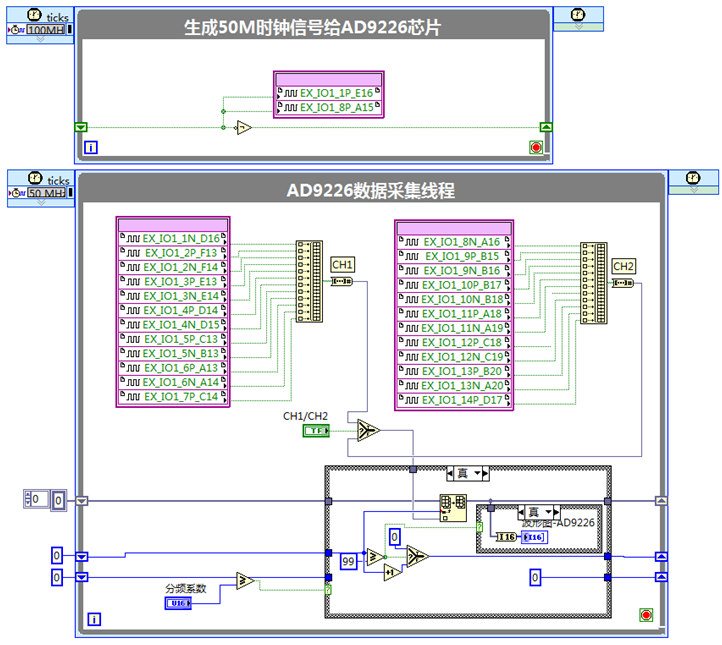Expand the 100MHz timed loop input node

[x=40, y=40]
